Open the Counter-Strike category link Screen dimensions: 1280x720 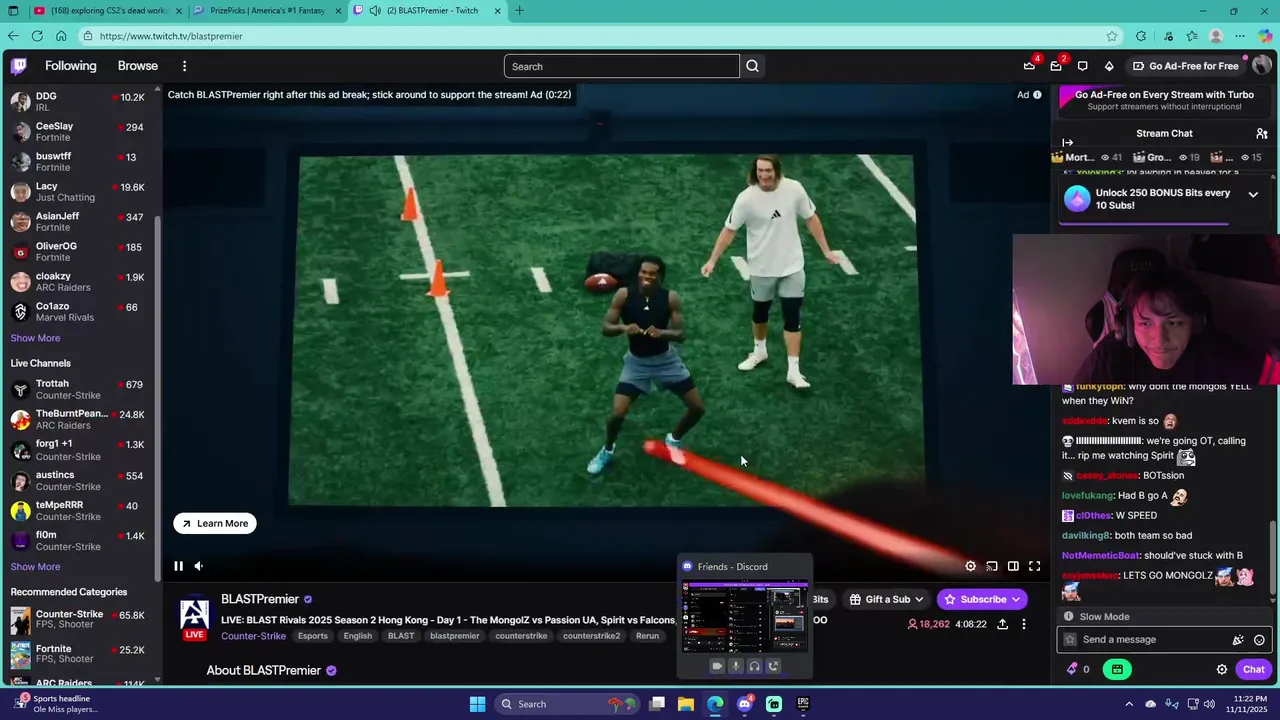tap(253, 636)
